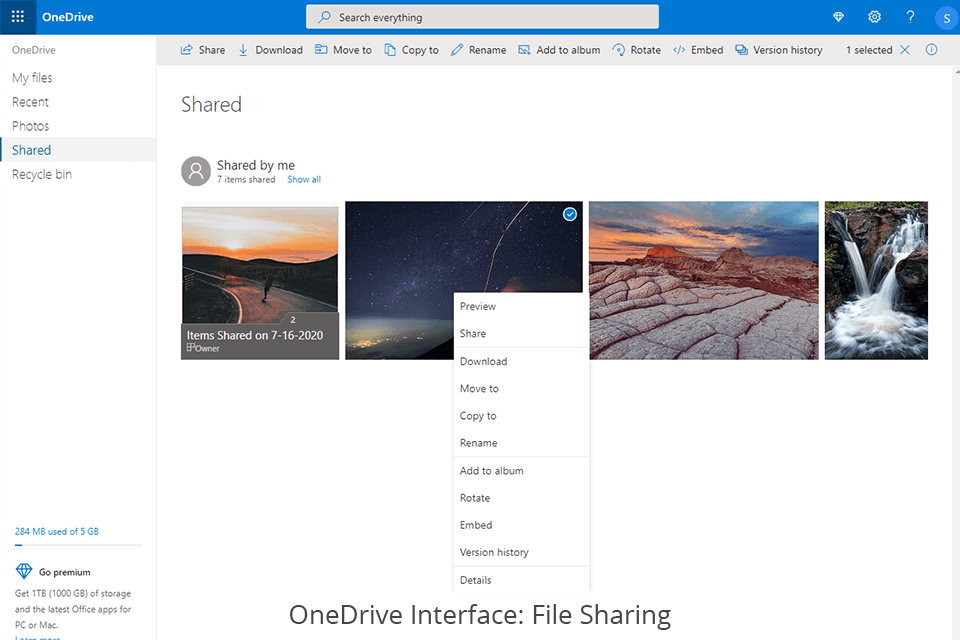This screenshot has width=960, height=640.
Task: Click the information icon on the toolbar
Action: pyautogui.click(x=932, y=49)
